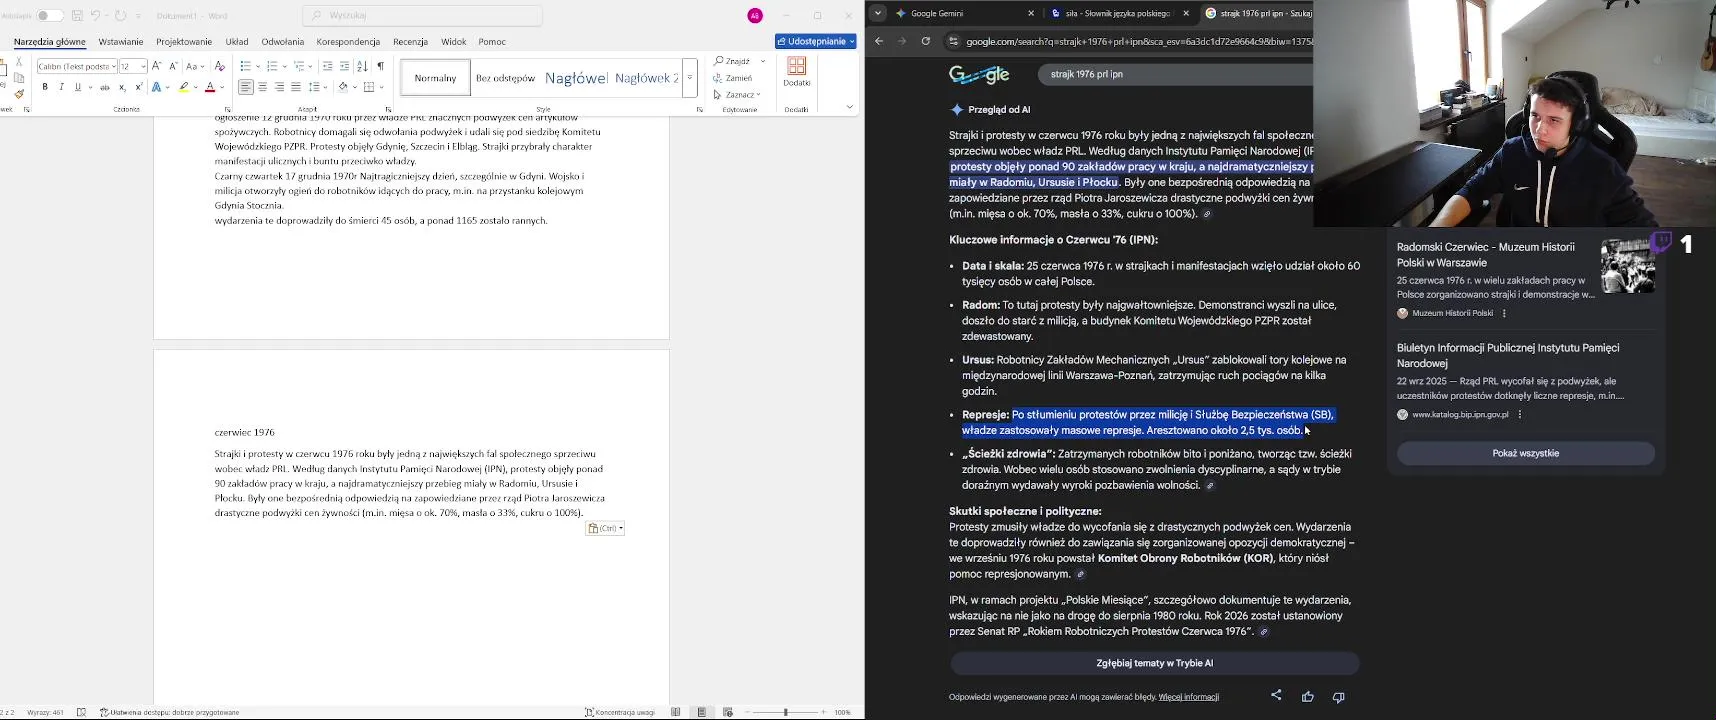Sort paragraphs with the A-Z icon
The width and height of the screenshot is (1716, 720).
tap(362, 66)
